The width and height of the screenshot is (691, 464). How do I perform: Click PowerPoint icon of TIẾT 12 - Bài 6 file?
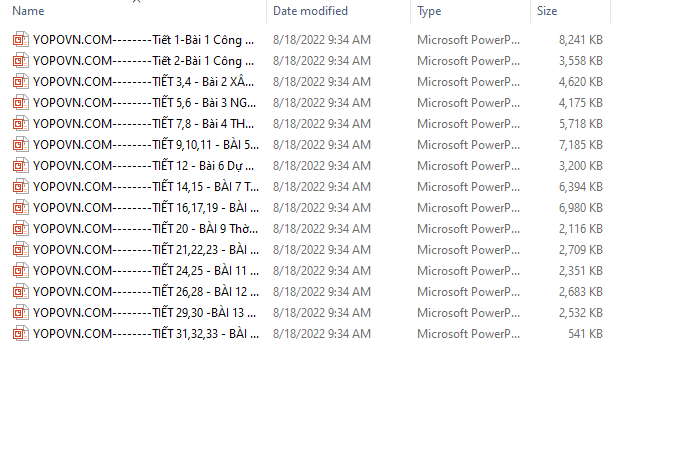[x=20, y=166]
